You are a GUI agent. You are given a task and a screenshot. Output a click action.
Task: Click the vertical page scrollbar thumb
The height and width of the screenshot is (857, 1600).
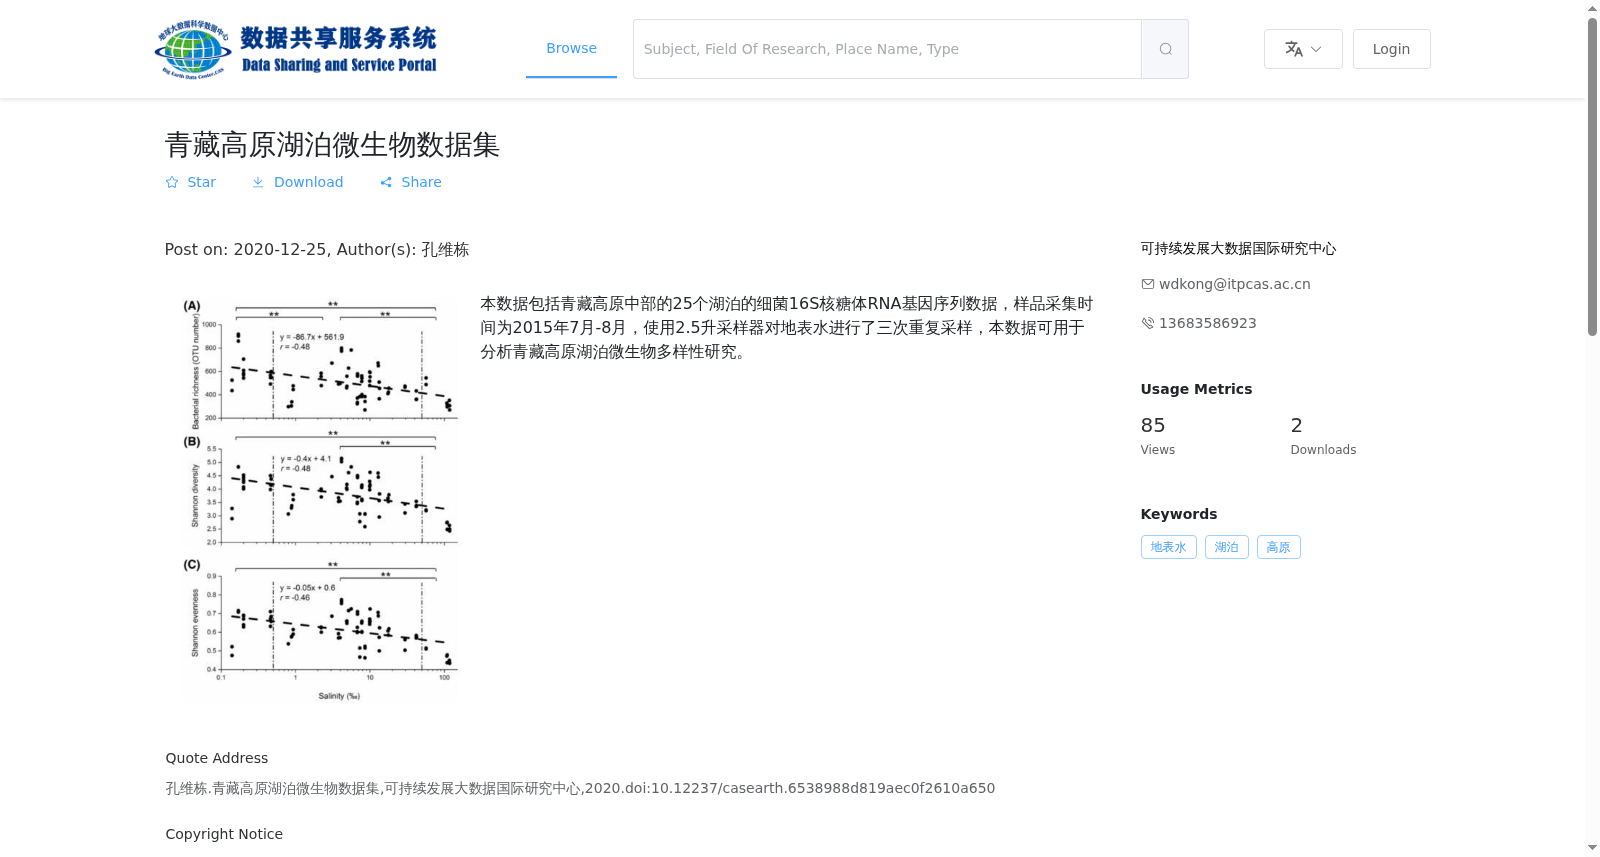point(1592,176)
